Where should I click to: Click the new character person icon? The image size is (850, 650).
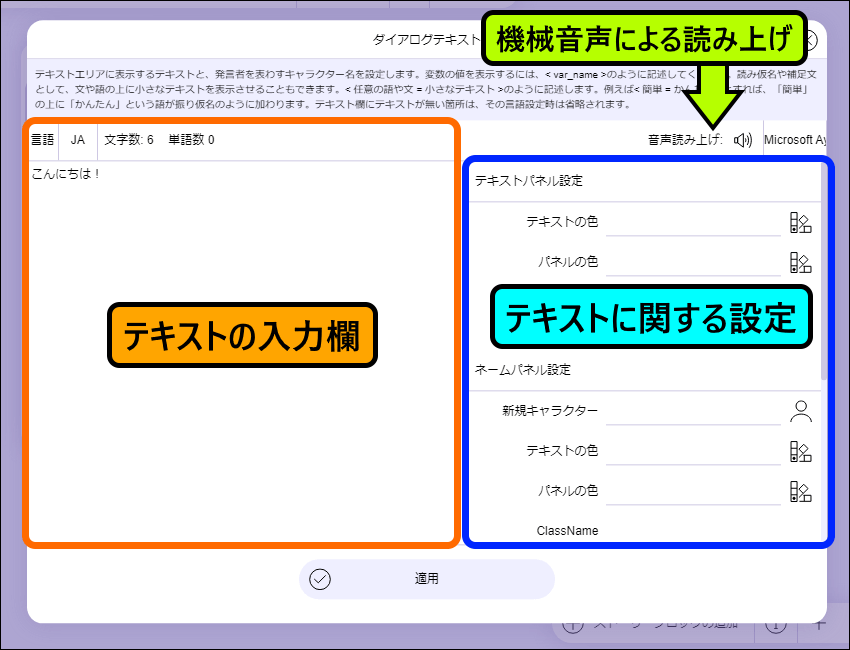(800, 411)
